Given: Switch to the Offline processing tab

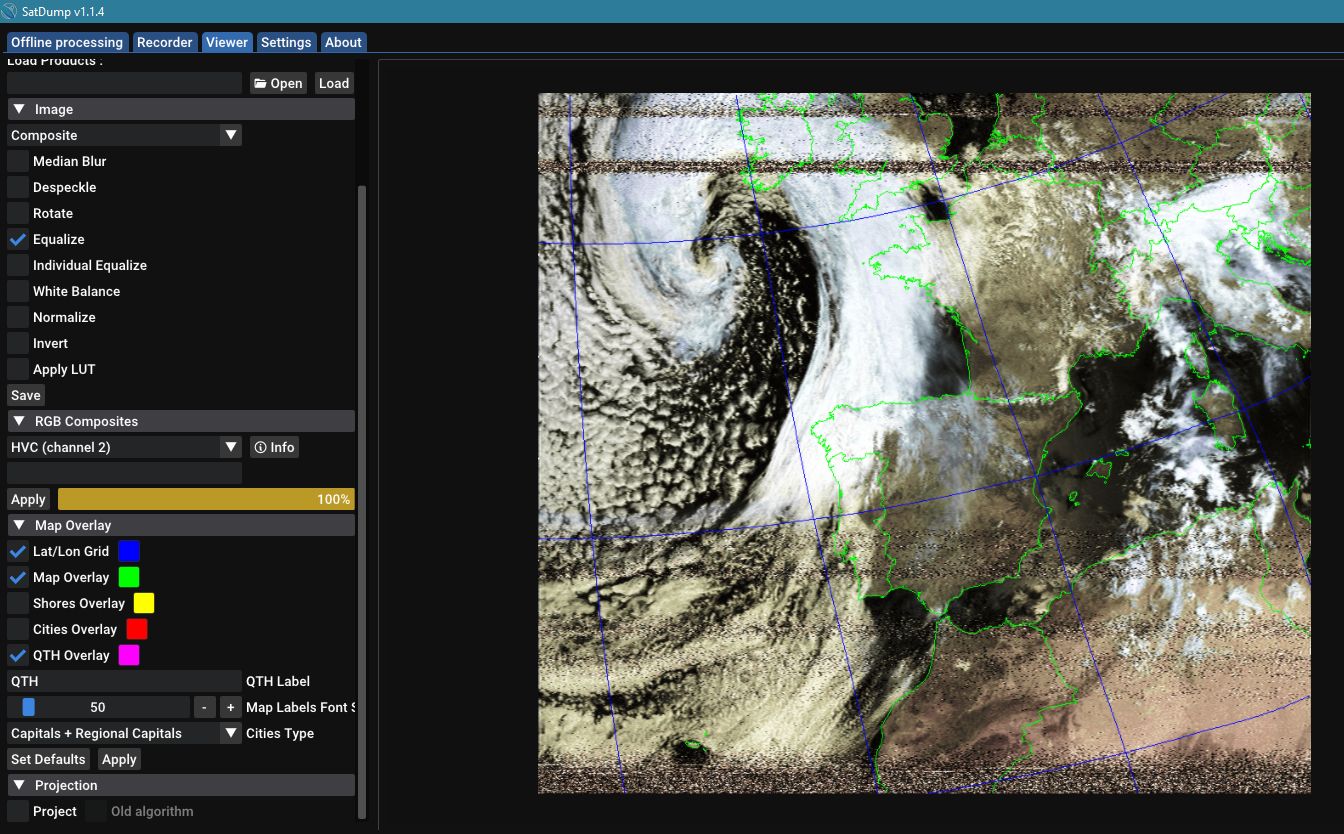Looking at the screenshot, I should click(67, 42).
